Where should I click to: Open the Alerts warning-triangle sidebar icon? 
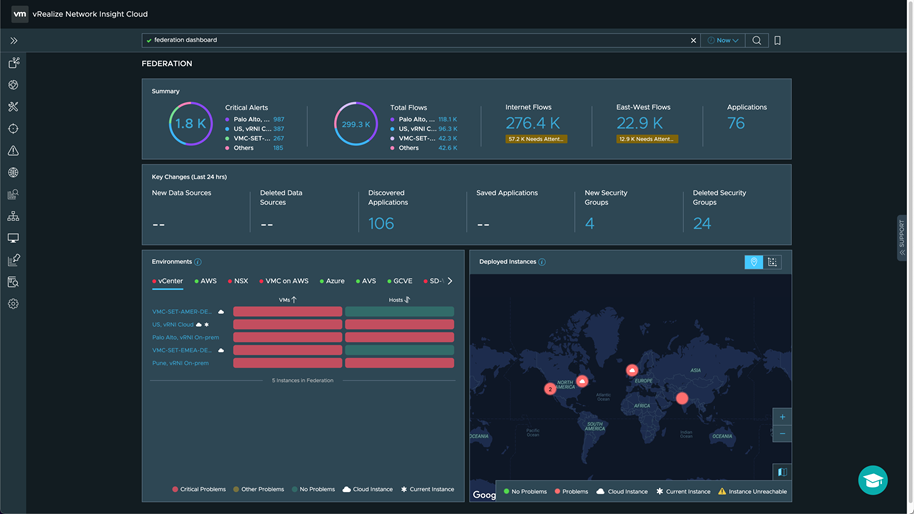click(13, 151)
